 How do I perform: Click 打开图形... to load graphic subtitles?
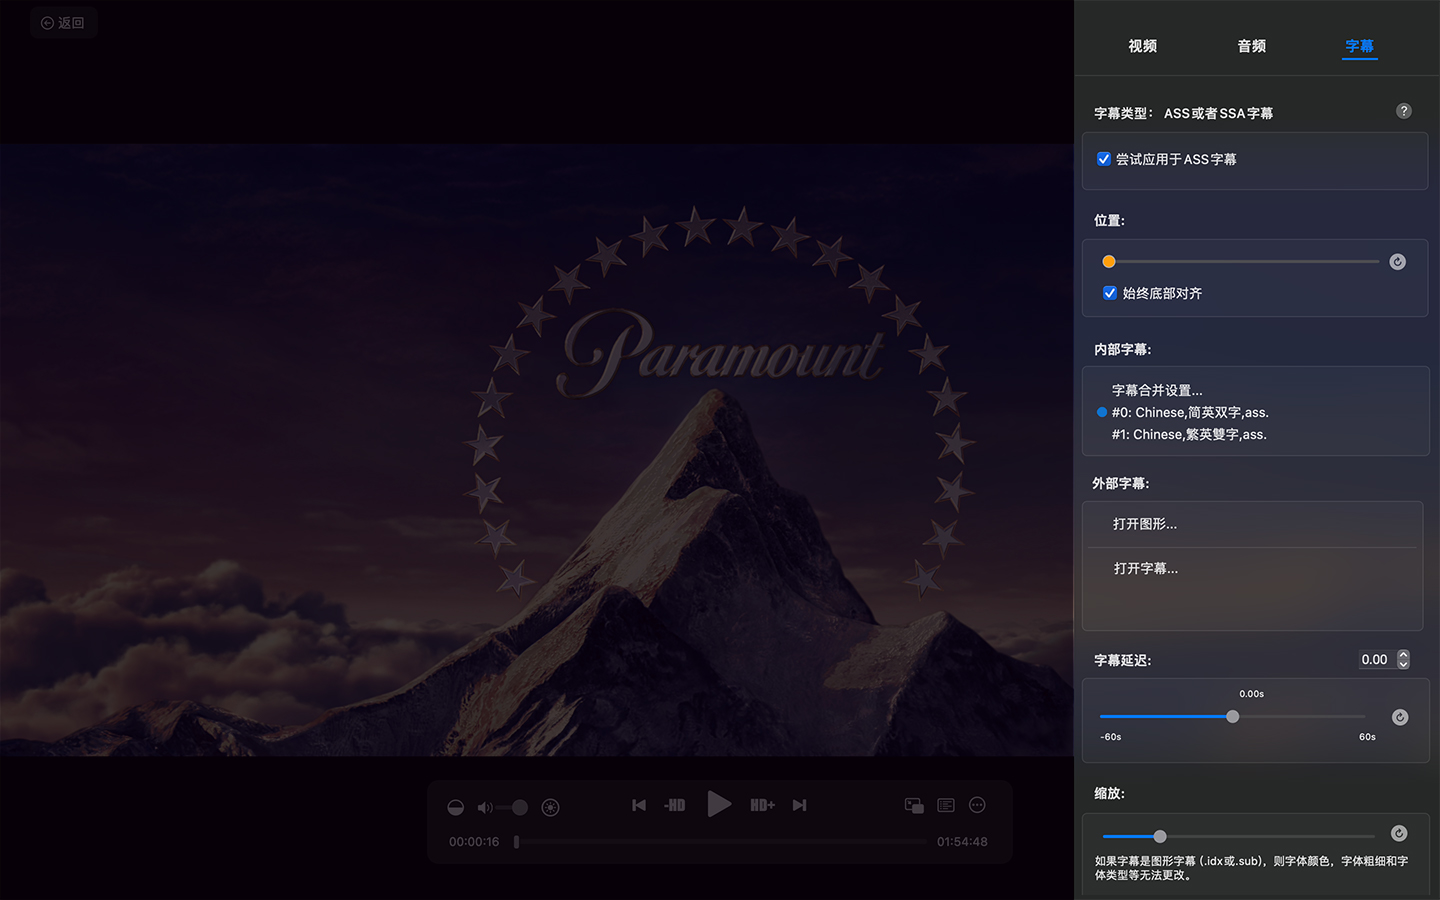[x=1145, y=524]
